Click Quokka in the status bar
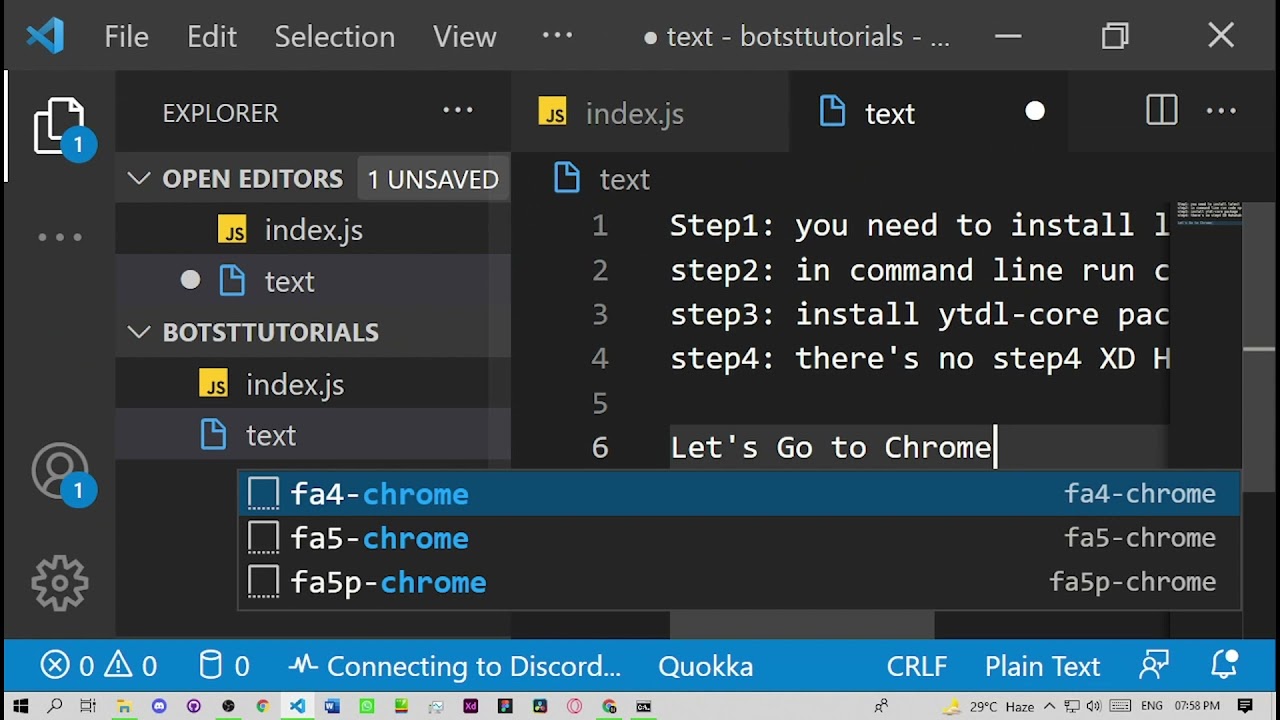Viewport: 1280px width, 720px height. tap(706, 666)
